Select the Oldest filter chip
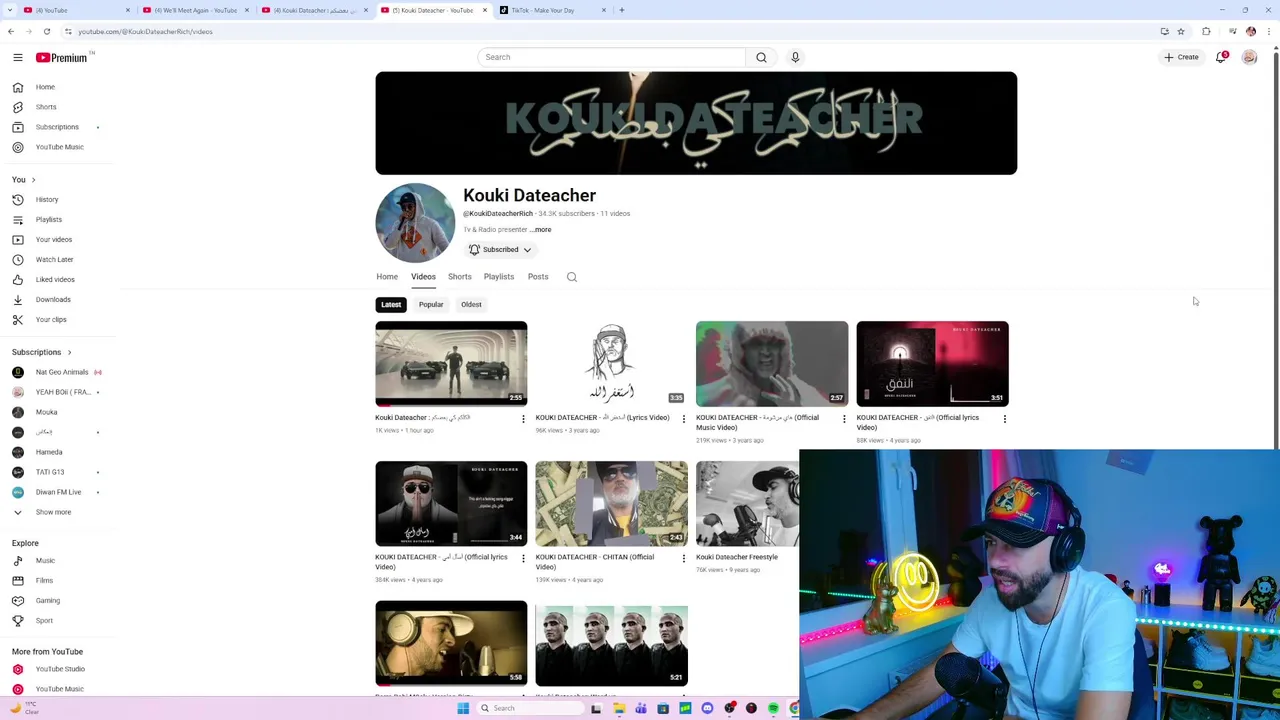The width and height of the screenshot is (1280, 720). 471,304
